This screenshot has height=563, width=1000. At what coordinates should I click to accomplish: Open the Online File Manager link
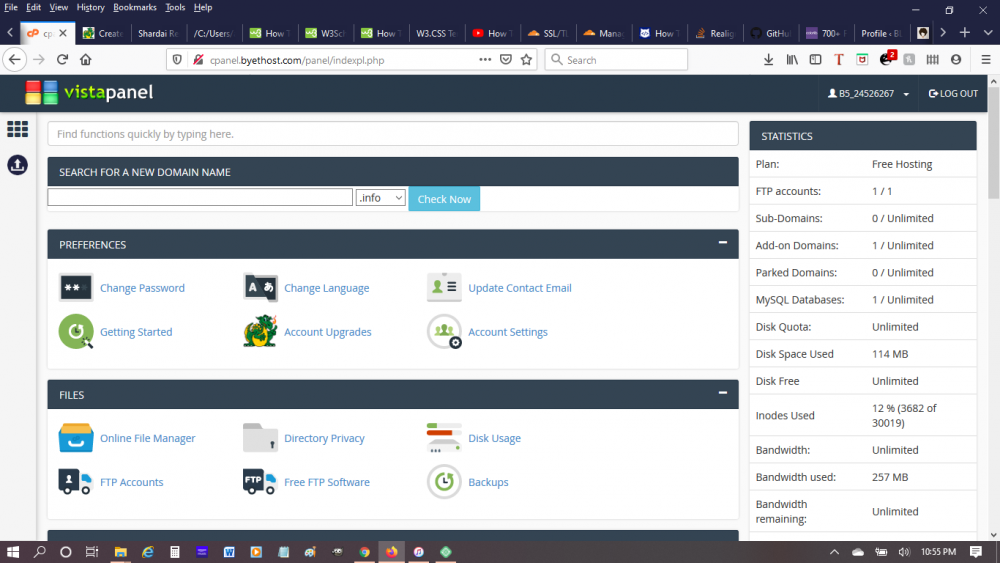pyautogui.click(x=147, y=438)
